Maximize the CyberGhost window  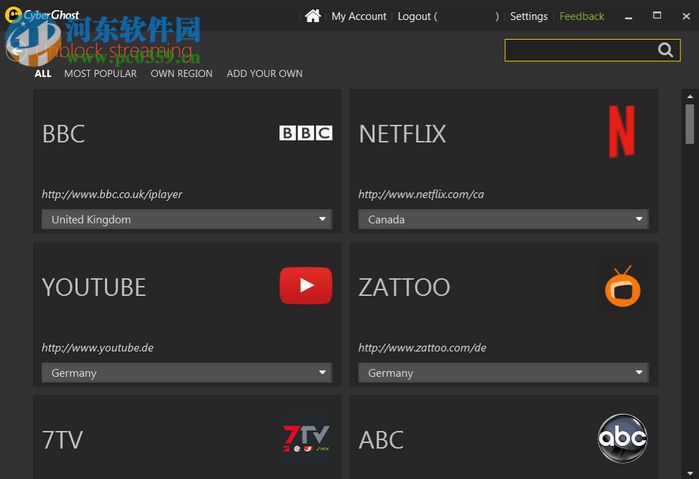657,16
